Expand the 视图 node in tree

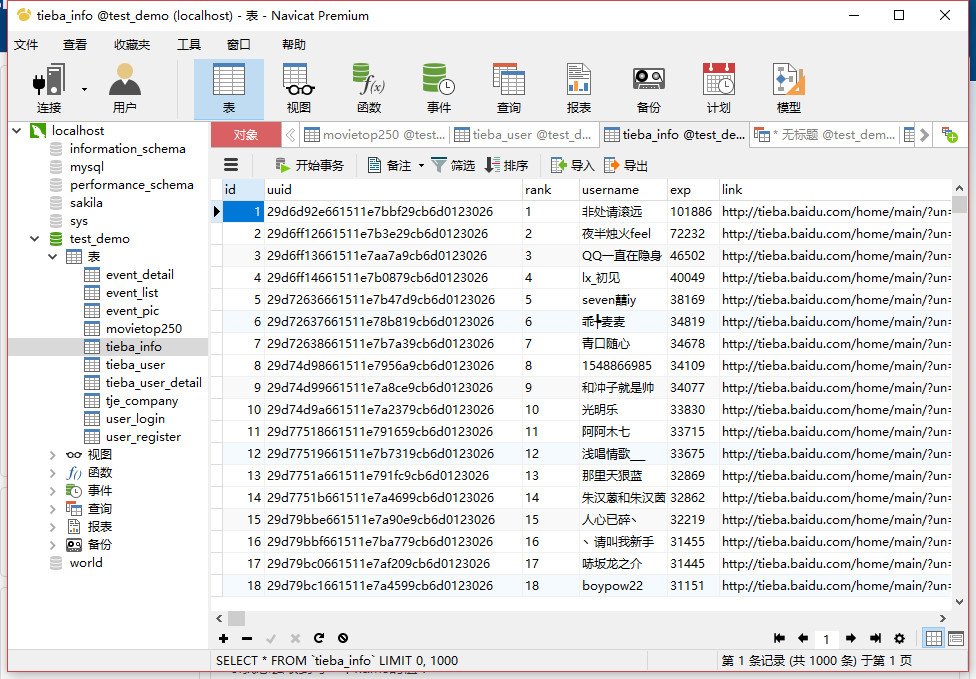pos(53,455)
